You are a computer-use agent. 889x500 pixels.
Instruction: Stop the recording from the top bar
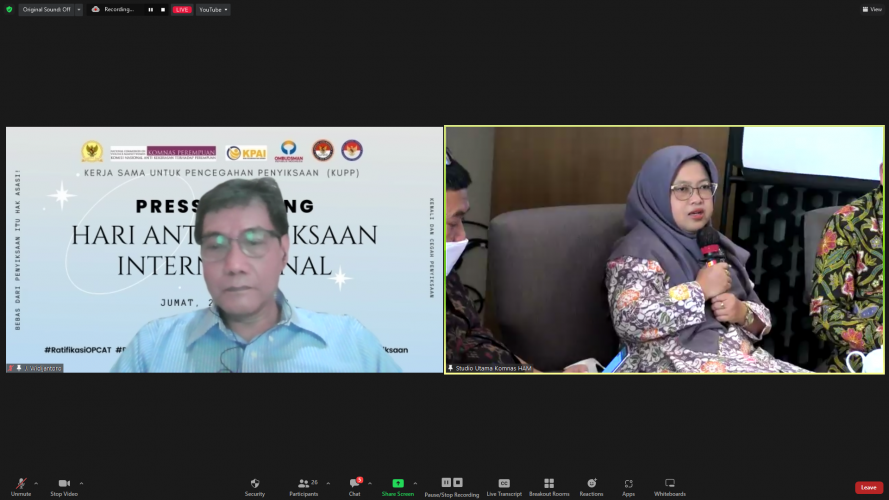[163, 9]
